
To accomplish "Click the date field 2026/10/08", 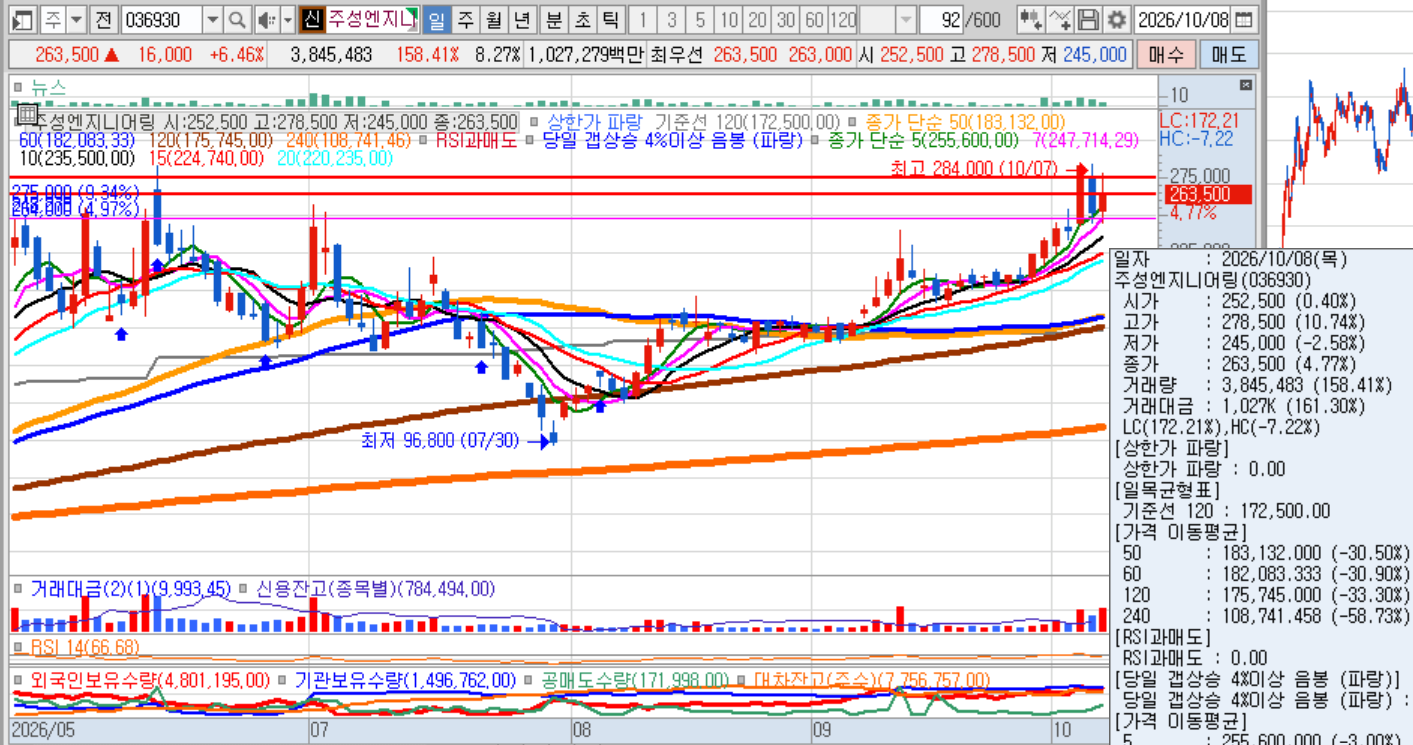I will pos(1182,19).
